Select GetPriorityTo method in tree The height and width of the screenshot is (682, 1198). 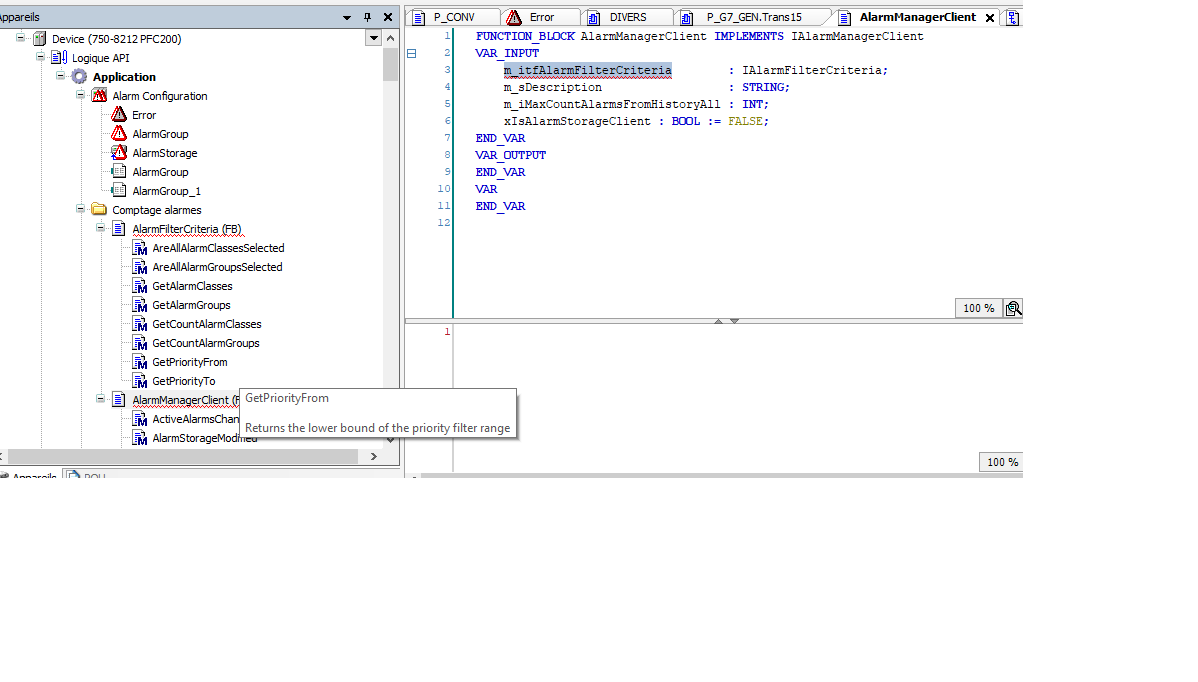click(183, 381)
